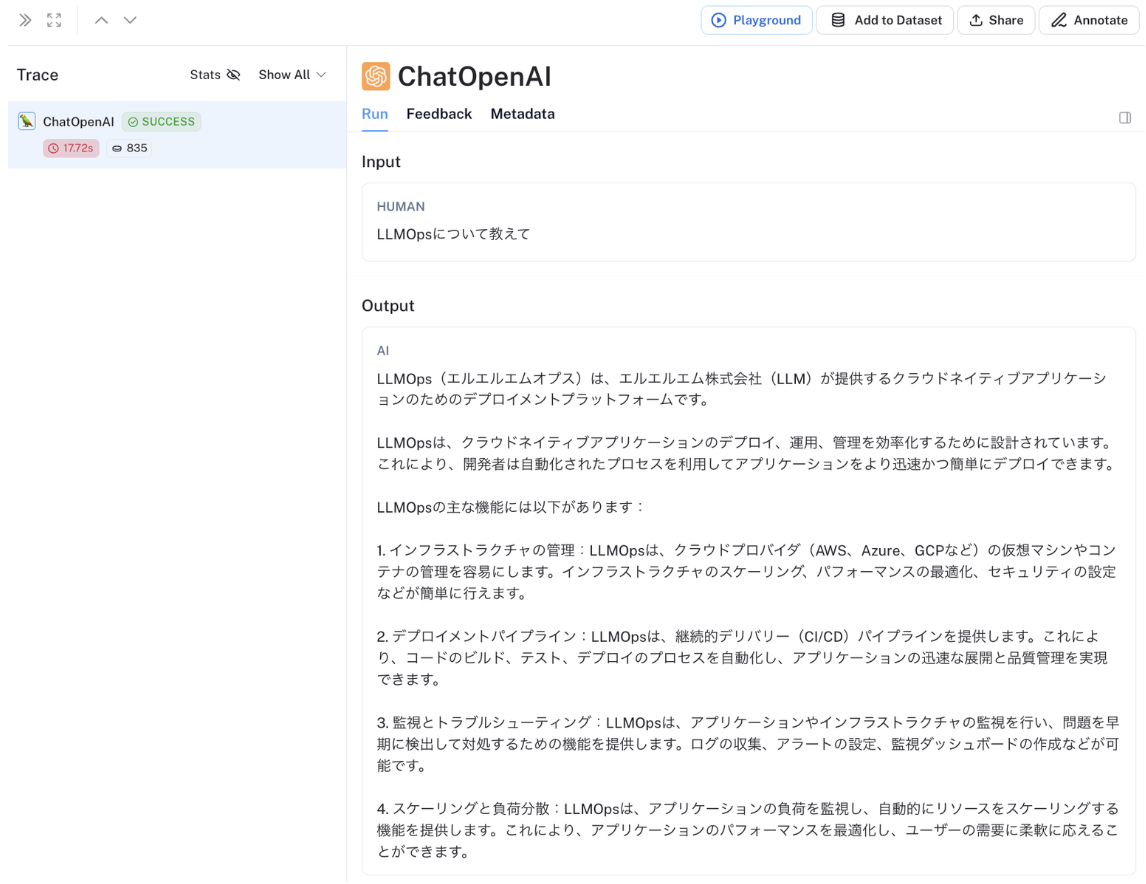Click the Share button
Screen dimensions: 1146x884
pos(996,20)
